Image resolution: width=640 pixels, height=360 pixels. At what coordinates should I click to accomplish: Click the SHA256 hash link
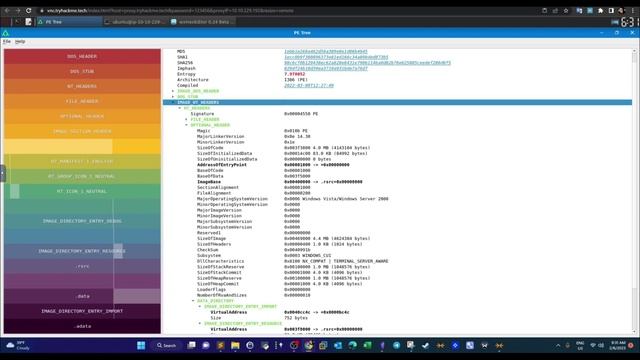[x=367, y=63]
